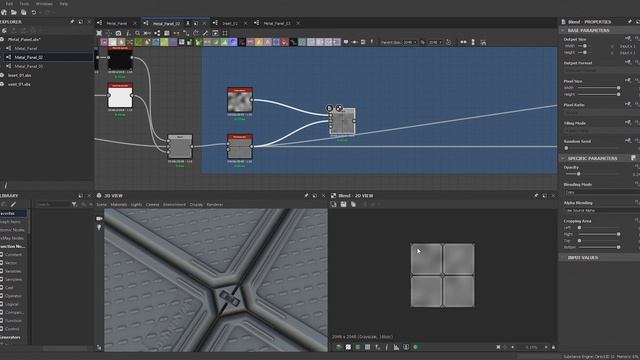The width and height of the screenshot is (640, 360).
Task: Click the refresh icon in the Explorer toolbar
Action: tap(4, 31)
